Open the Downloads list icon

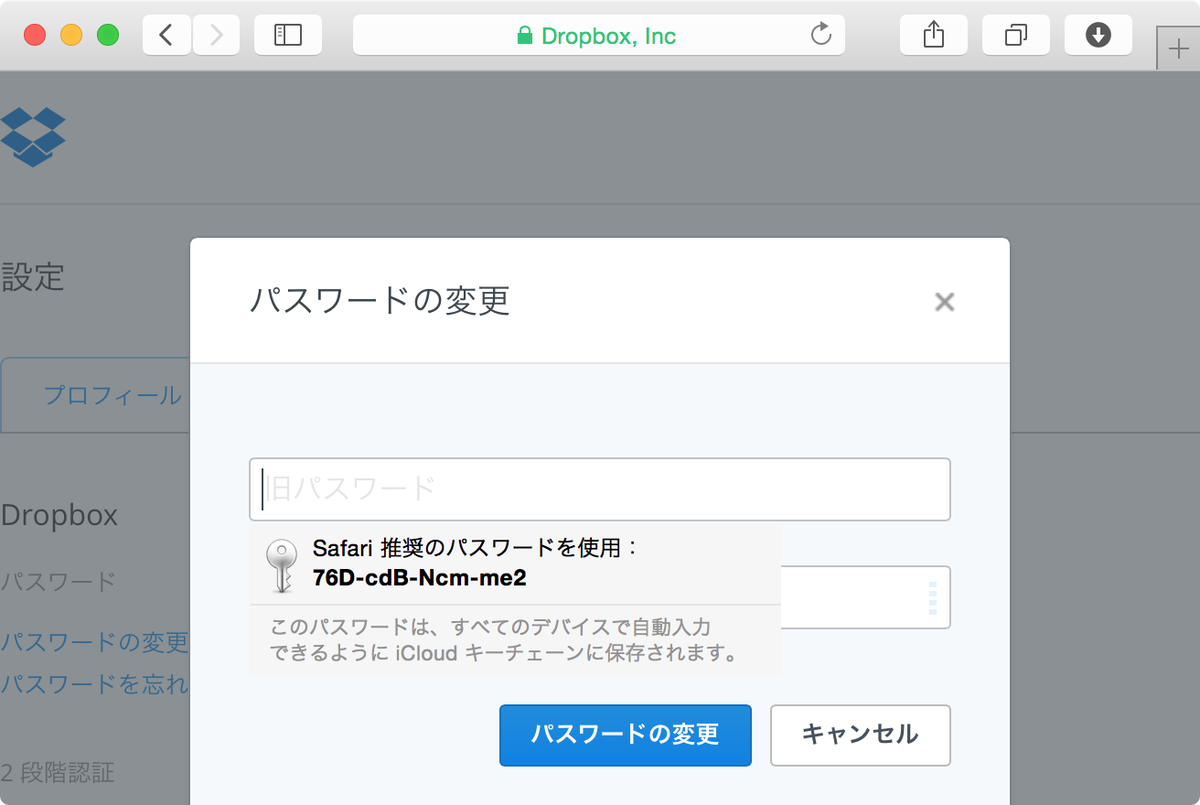1098,36
